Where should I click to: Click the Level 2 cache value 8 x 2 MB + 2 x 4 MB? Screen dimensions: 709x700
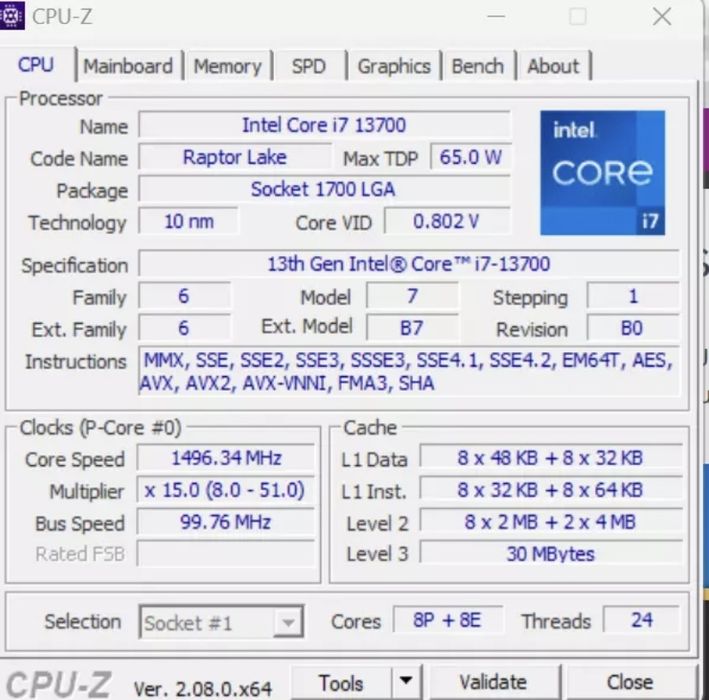[x=551, y=522]
